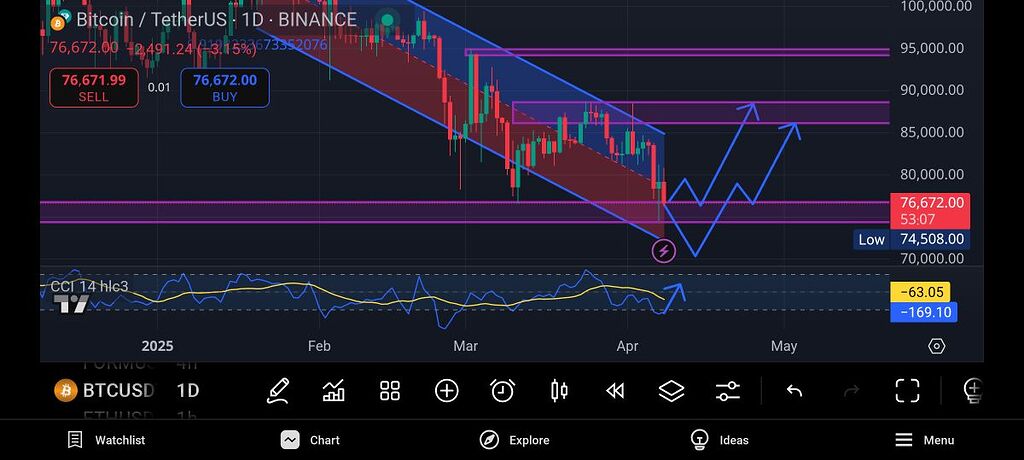Tap the add symbol plus icon
This screenshot has height=460, width=1024.
[x=446, y=391]
